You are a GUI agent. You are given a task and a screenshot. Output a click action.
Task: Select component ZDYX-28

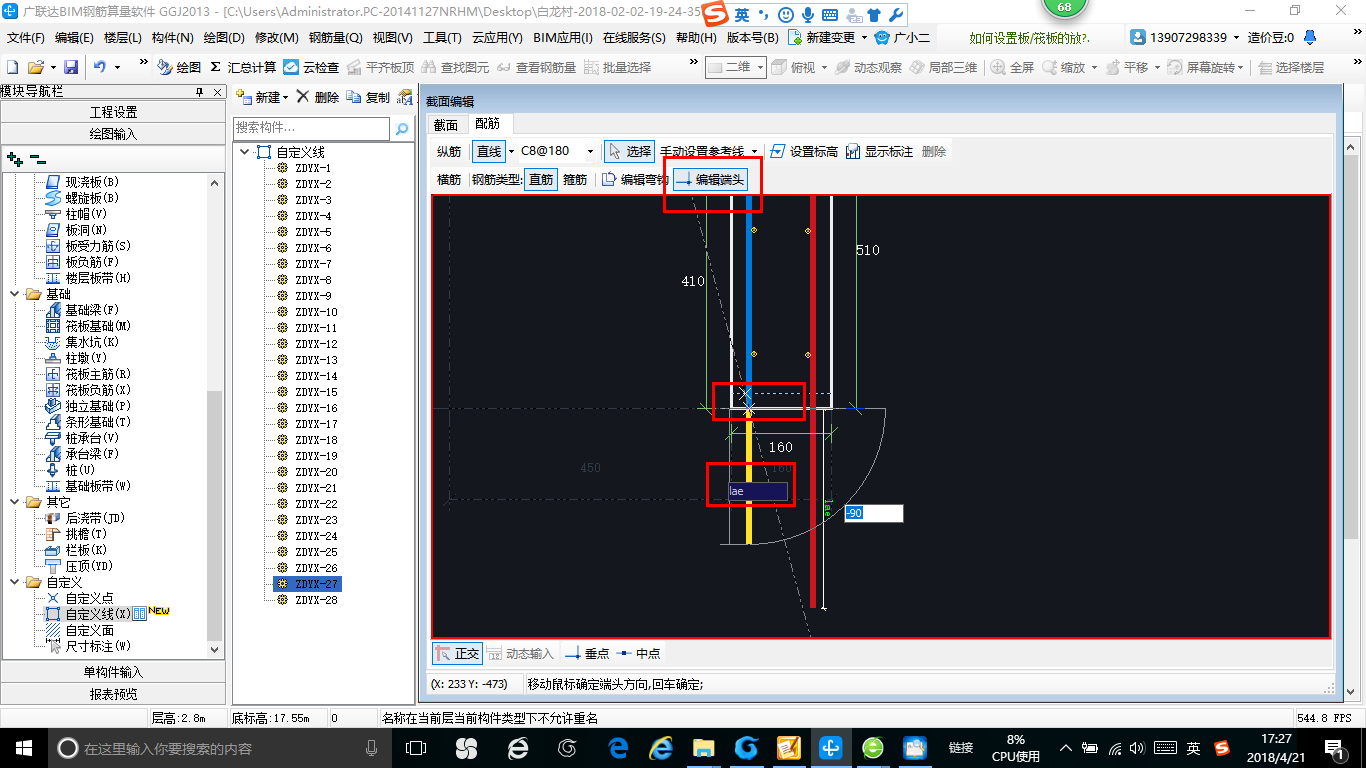point(308,600)
